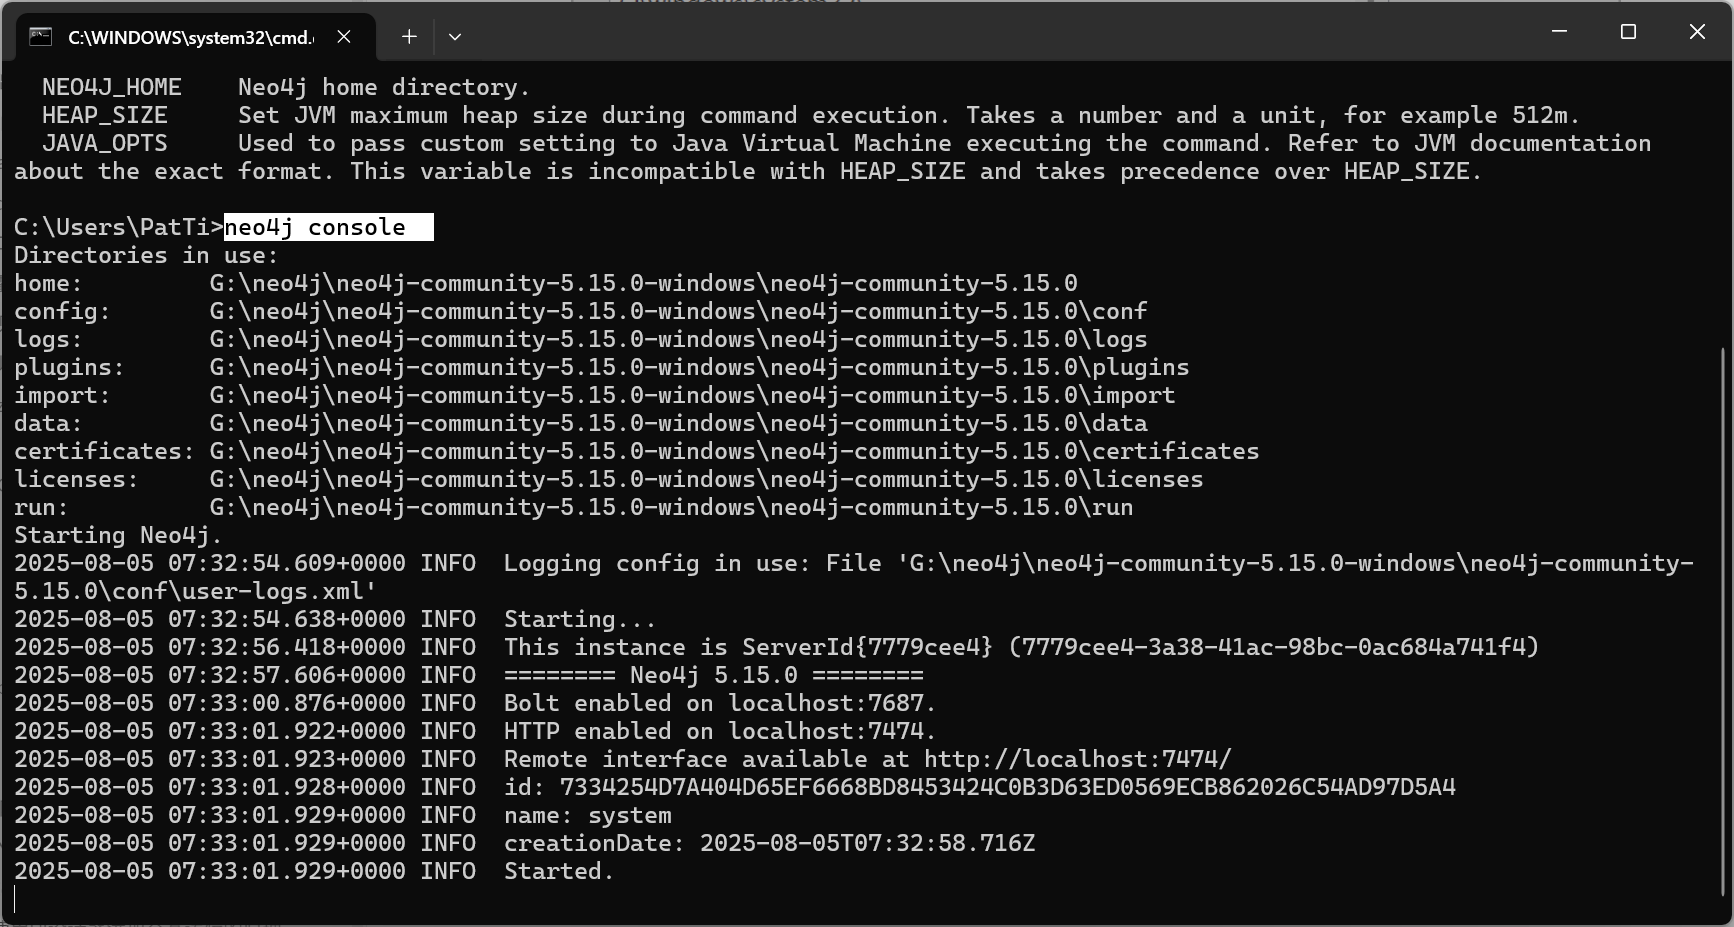1734x927 pixels.
Task: Close the cmd.exe tab
Action: click(344, 37)
